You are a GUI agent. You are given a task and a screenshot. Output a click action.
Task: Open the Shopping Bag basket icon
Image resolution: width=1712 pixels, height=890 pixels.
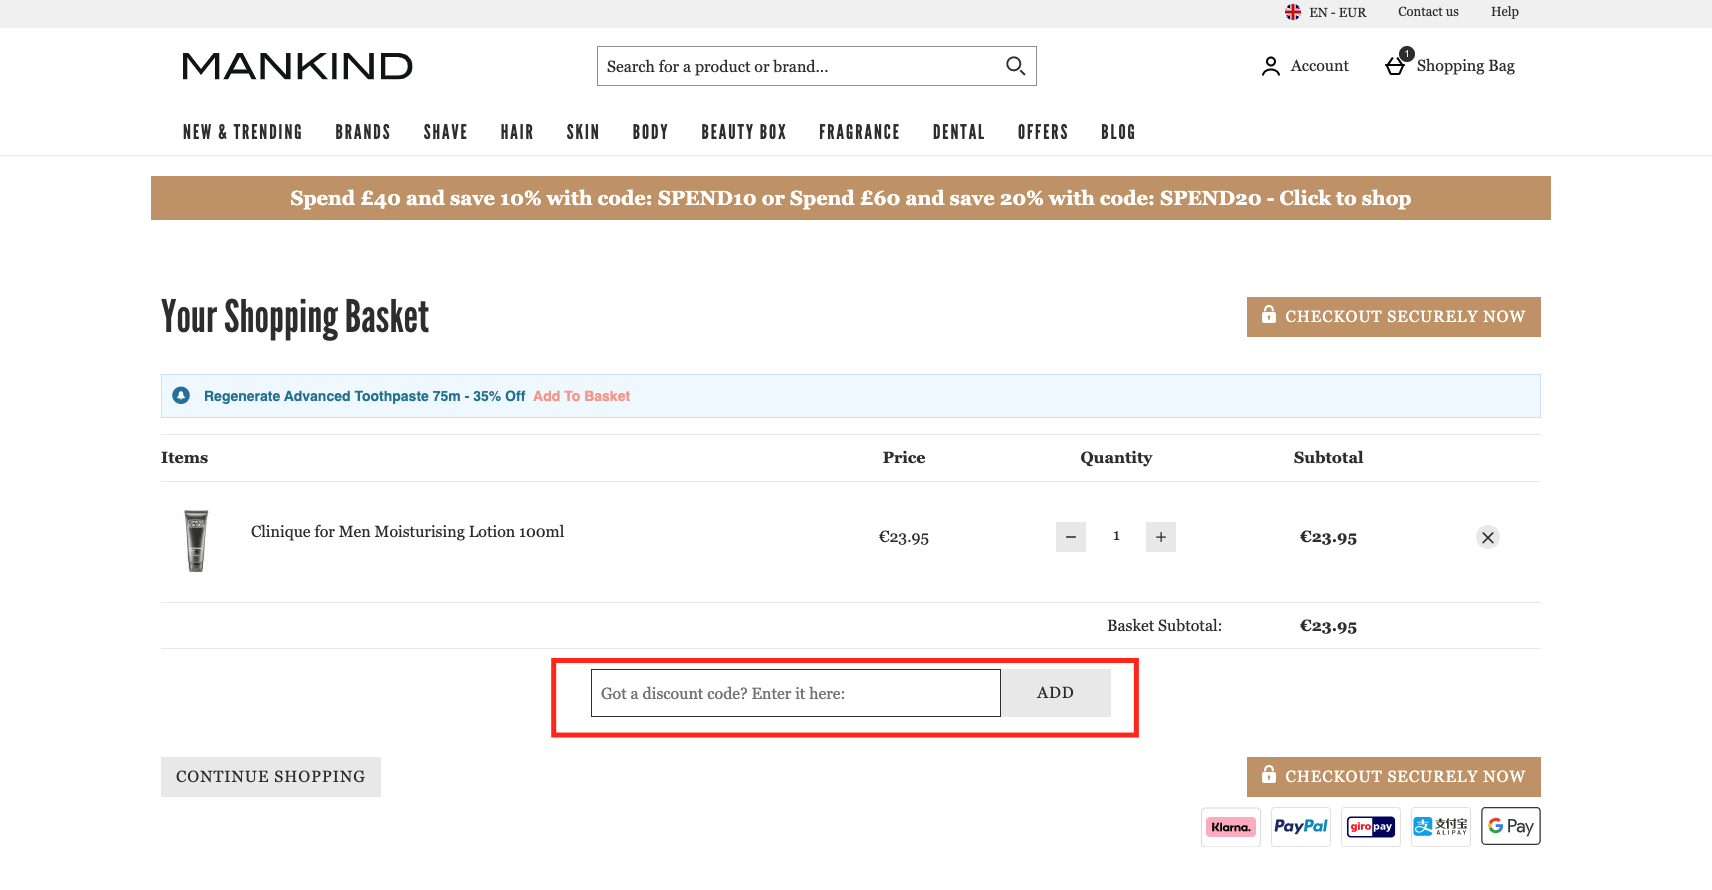tap(1395, 66)
